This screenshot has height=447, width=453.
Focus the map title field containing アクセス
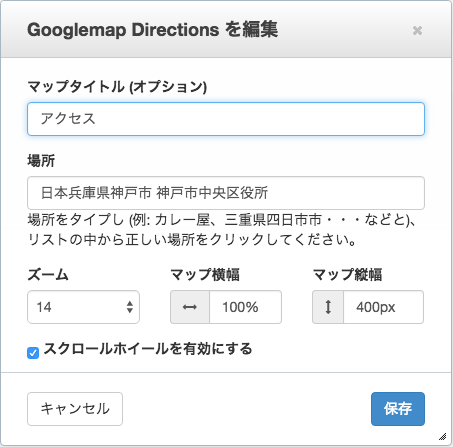226,119
